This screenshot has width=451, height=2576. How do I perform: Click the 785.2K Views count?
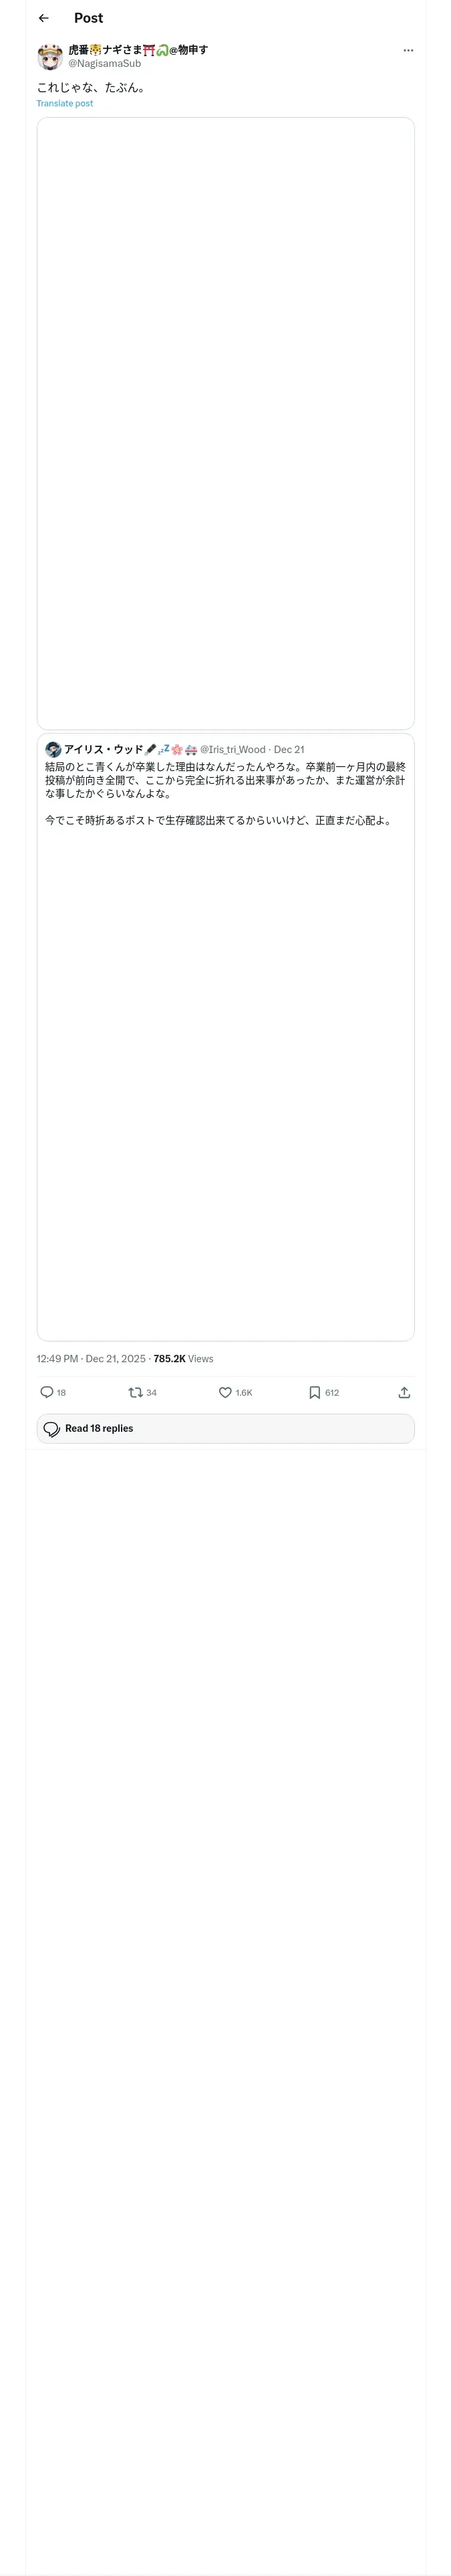point(183,1358)
